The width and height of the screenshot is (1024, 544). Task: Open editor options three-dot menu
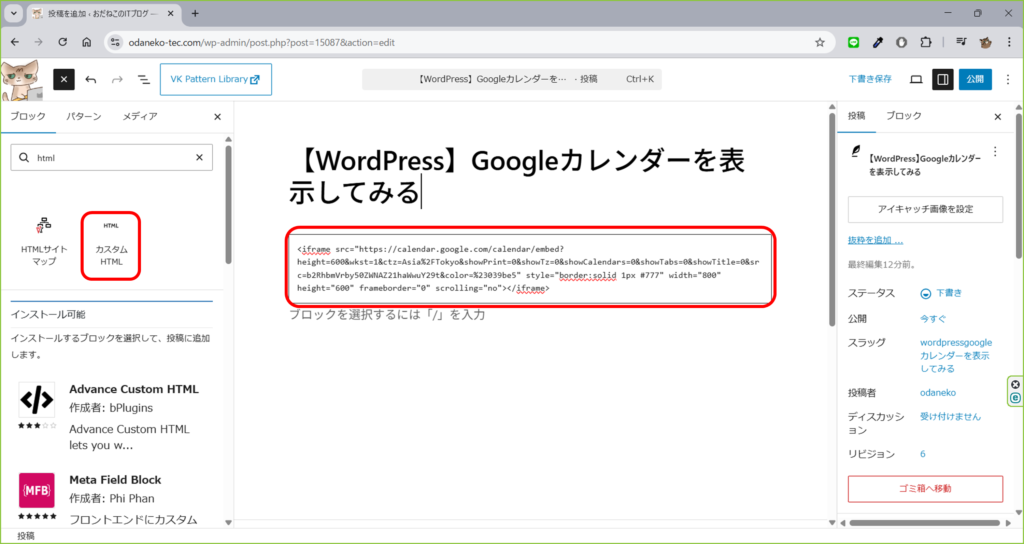coord(1006,80)
